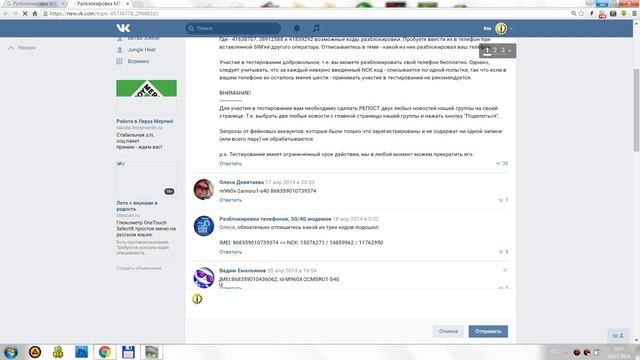Open Олеся Девятаева's profile name

point(242,182)
